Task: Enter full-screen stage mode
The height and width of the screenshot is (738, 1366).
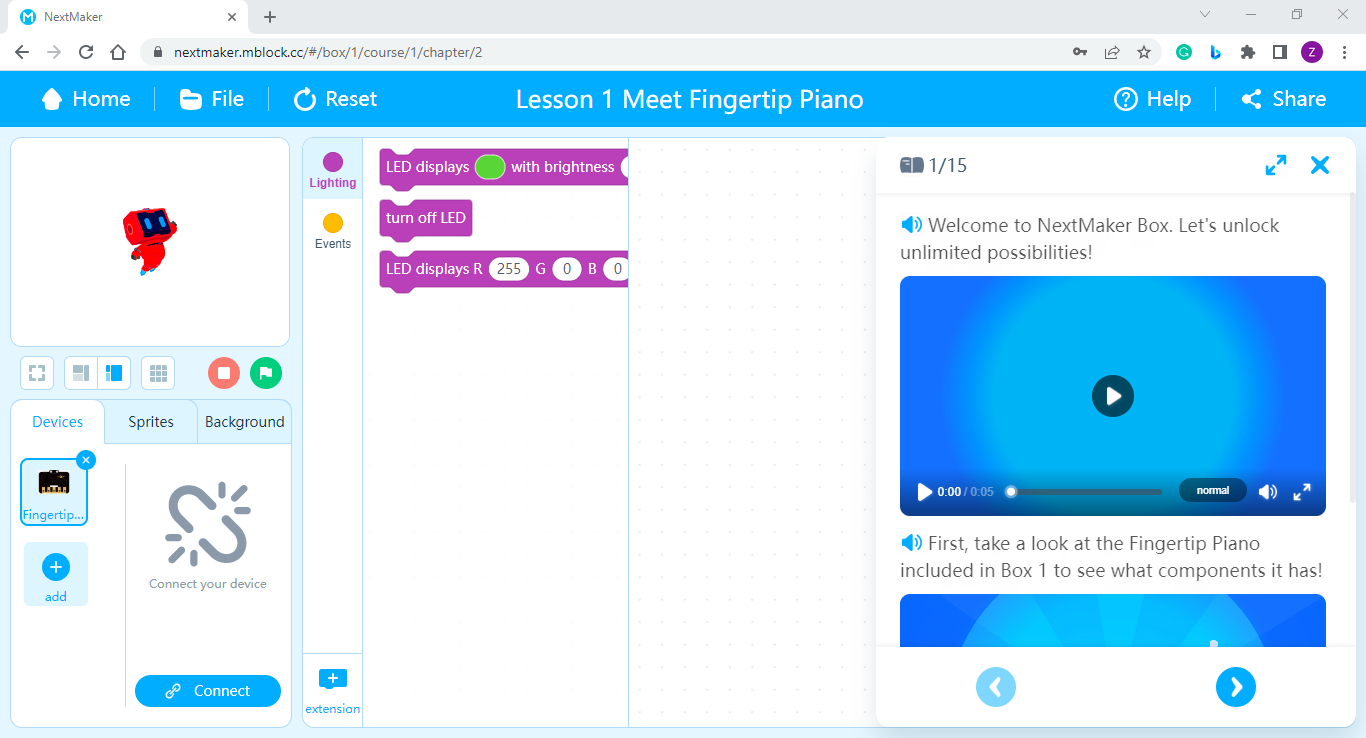Action: coord(37,373)
